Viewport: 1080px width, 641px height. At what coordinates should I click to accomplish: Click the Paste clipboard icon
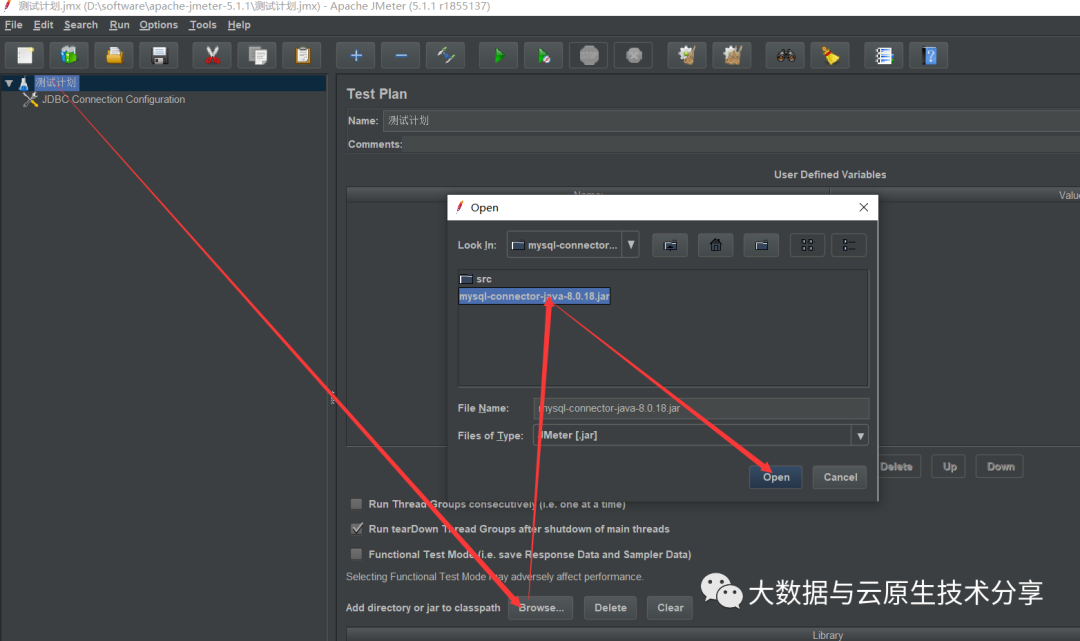pos(302,56)
